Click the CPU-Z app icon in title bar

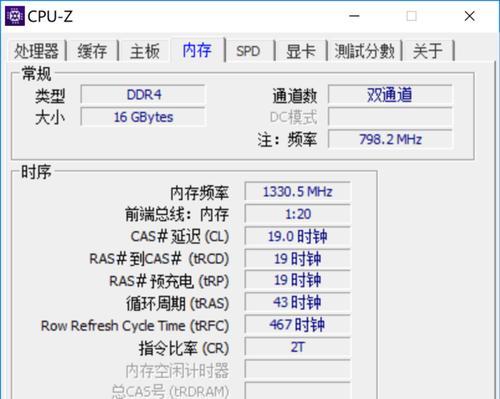pos(14,16)
